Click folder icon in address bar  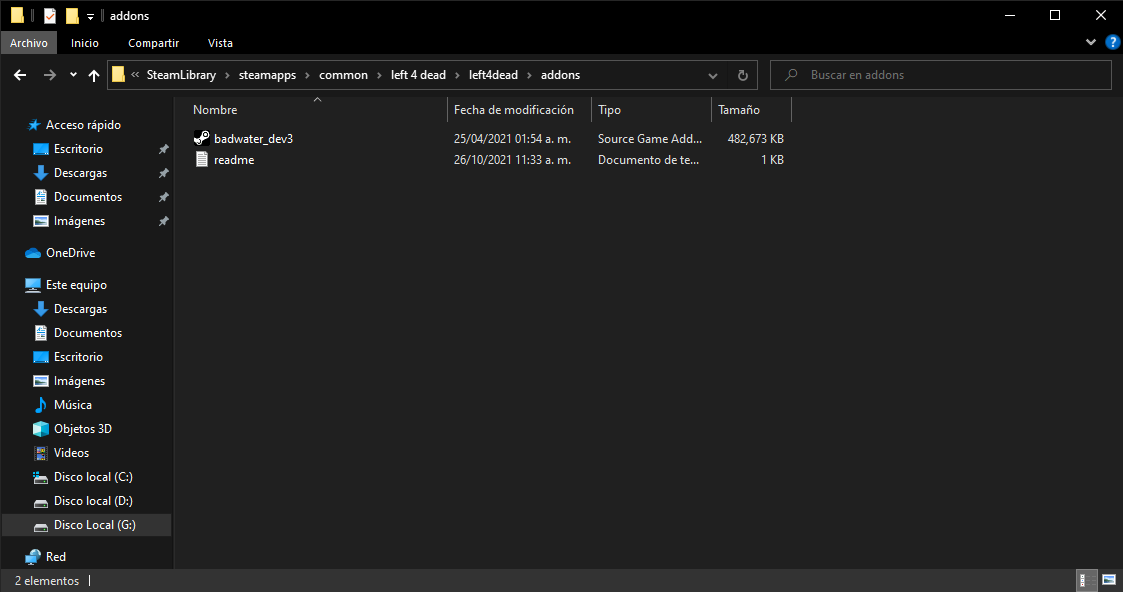click(119, 74)
